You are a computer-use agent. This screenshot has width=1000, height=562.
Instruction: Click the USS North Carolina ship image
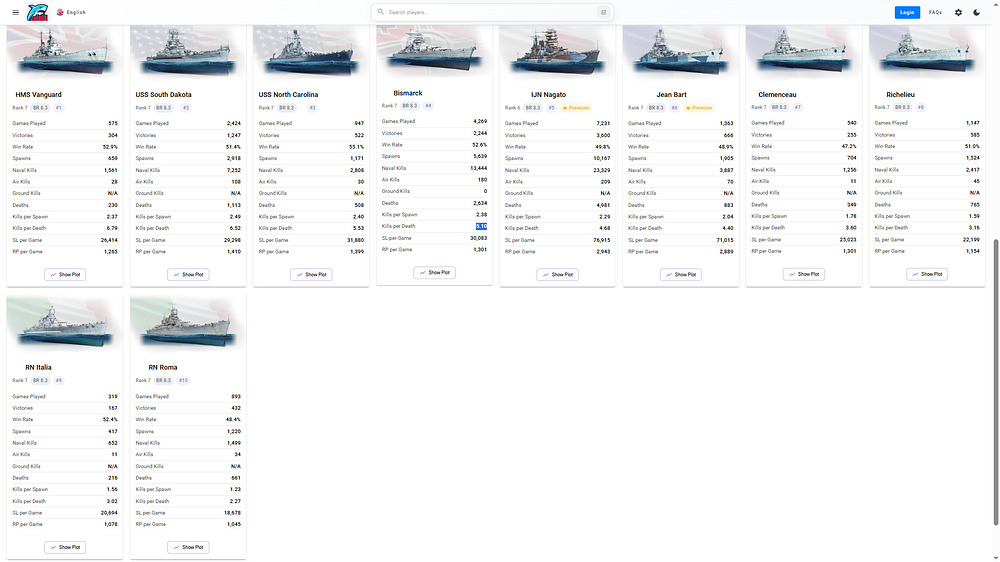point(311,52)
